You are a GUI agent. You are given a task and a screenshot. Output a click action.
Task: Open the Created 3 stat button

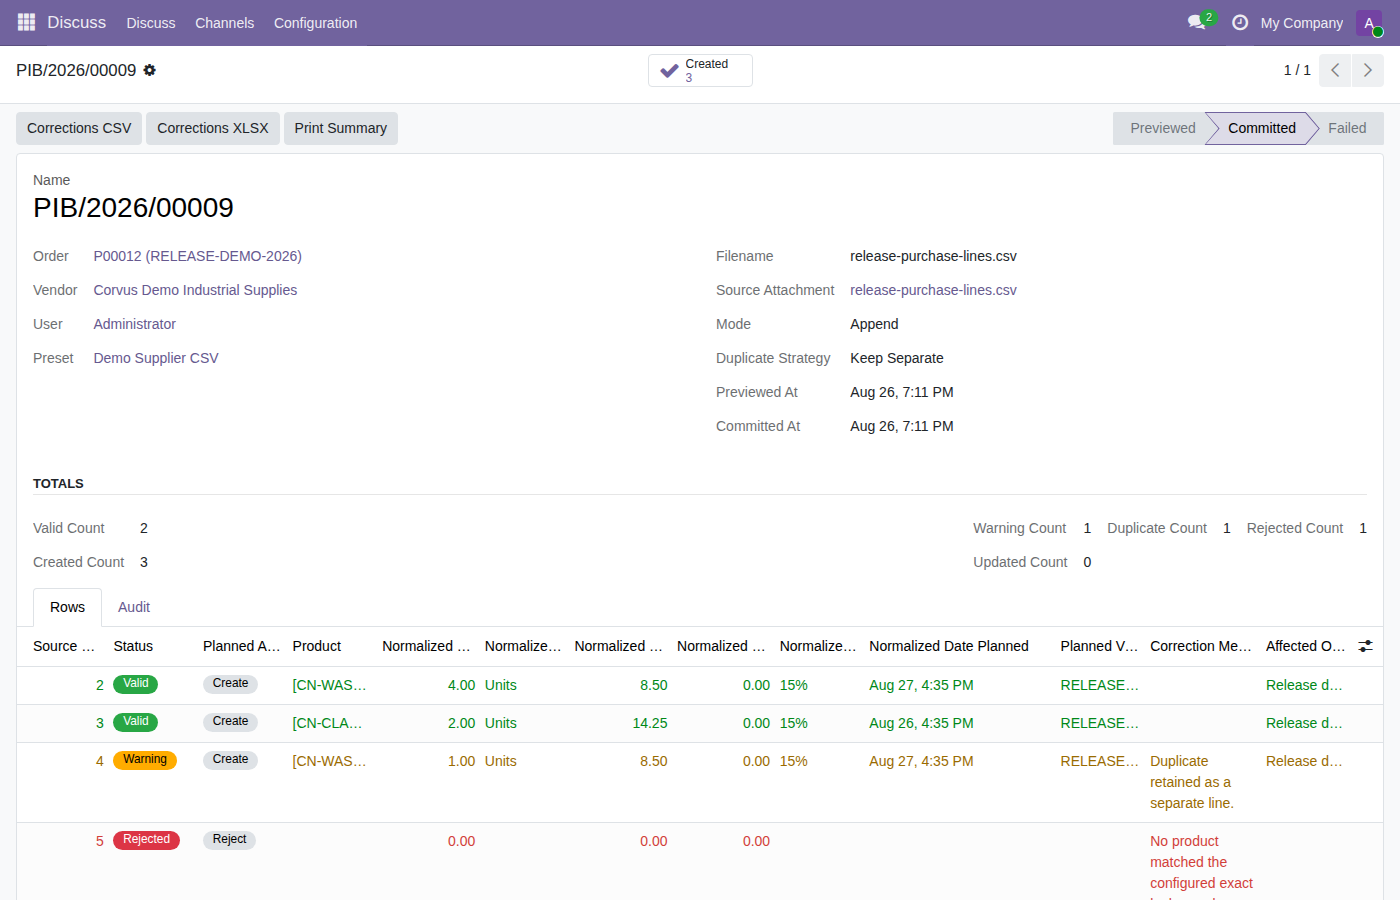point(700,70)
